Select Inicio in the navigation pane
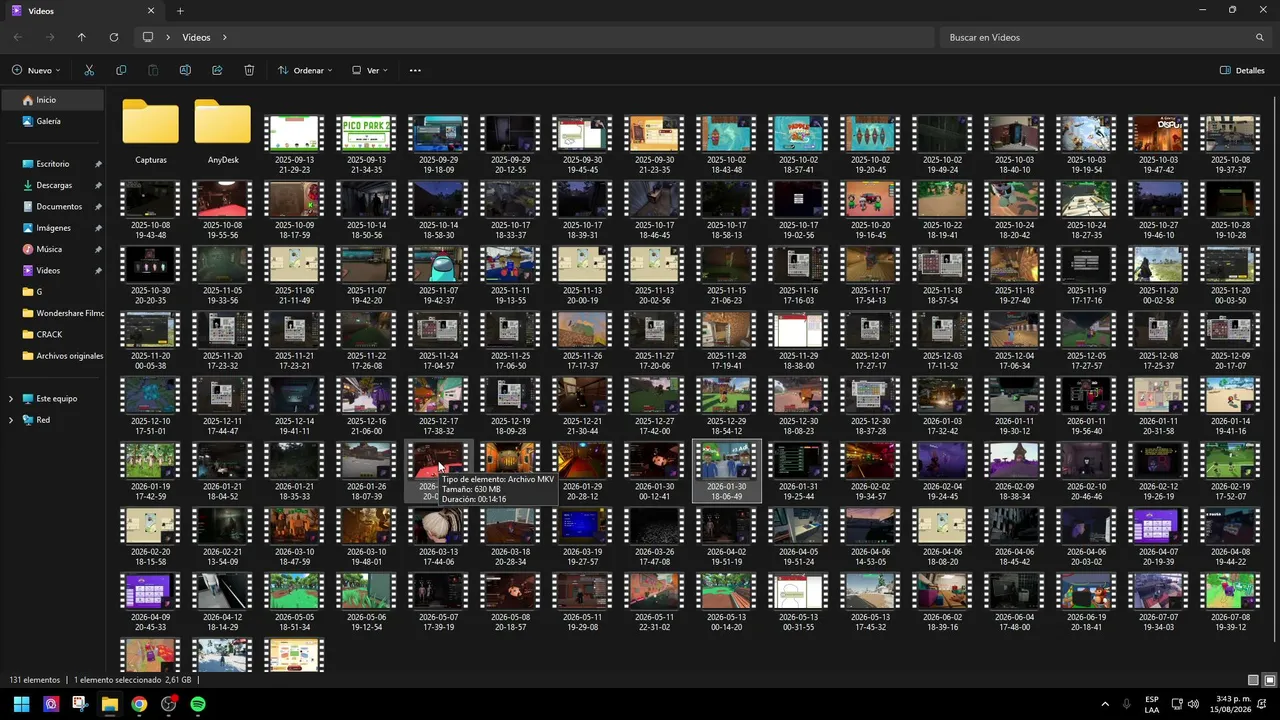1280x720 pixels. pos(53,100)
